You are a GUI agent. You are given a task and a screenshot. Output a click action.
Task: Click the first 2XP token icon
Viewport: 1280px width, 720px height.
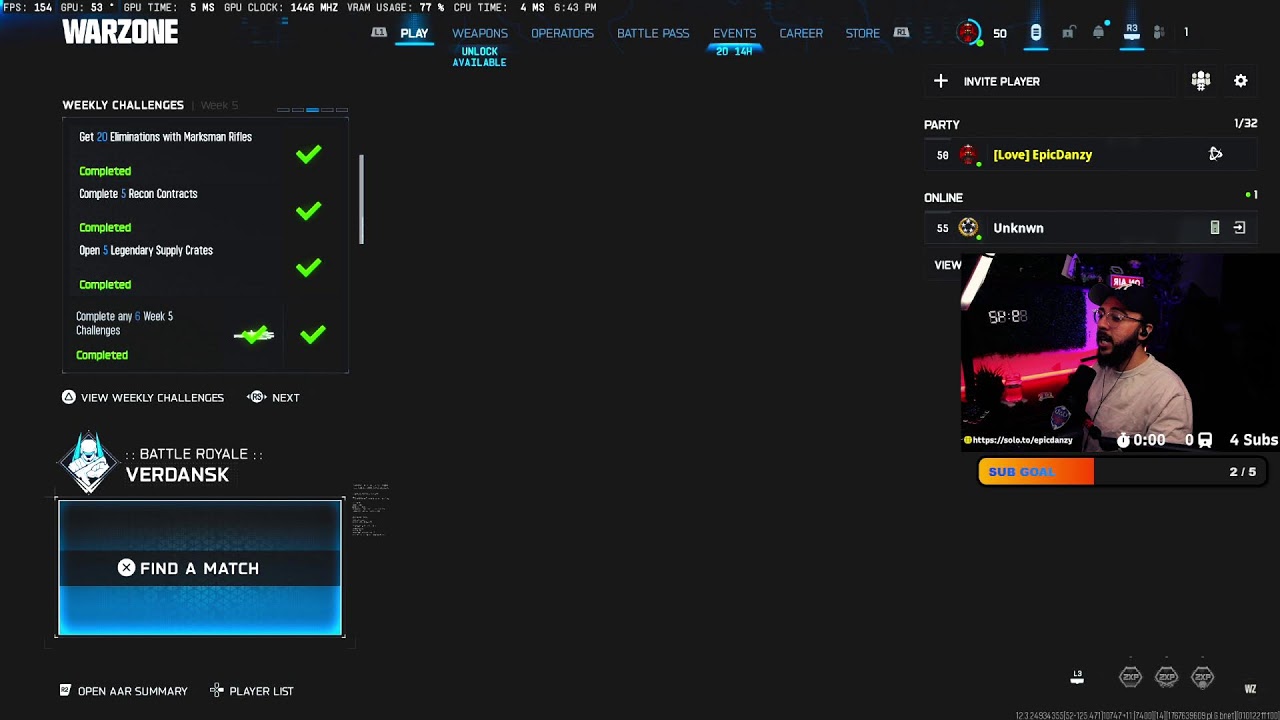[1130, 677]
